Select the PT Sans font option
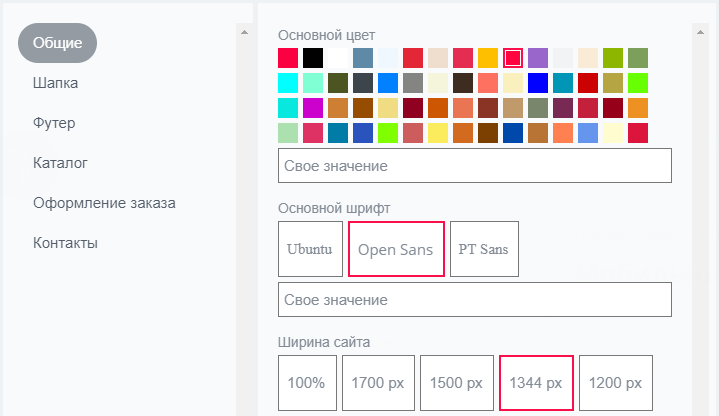The width and height of the screenshot is (719, 416). (484, 249)
